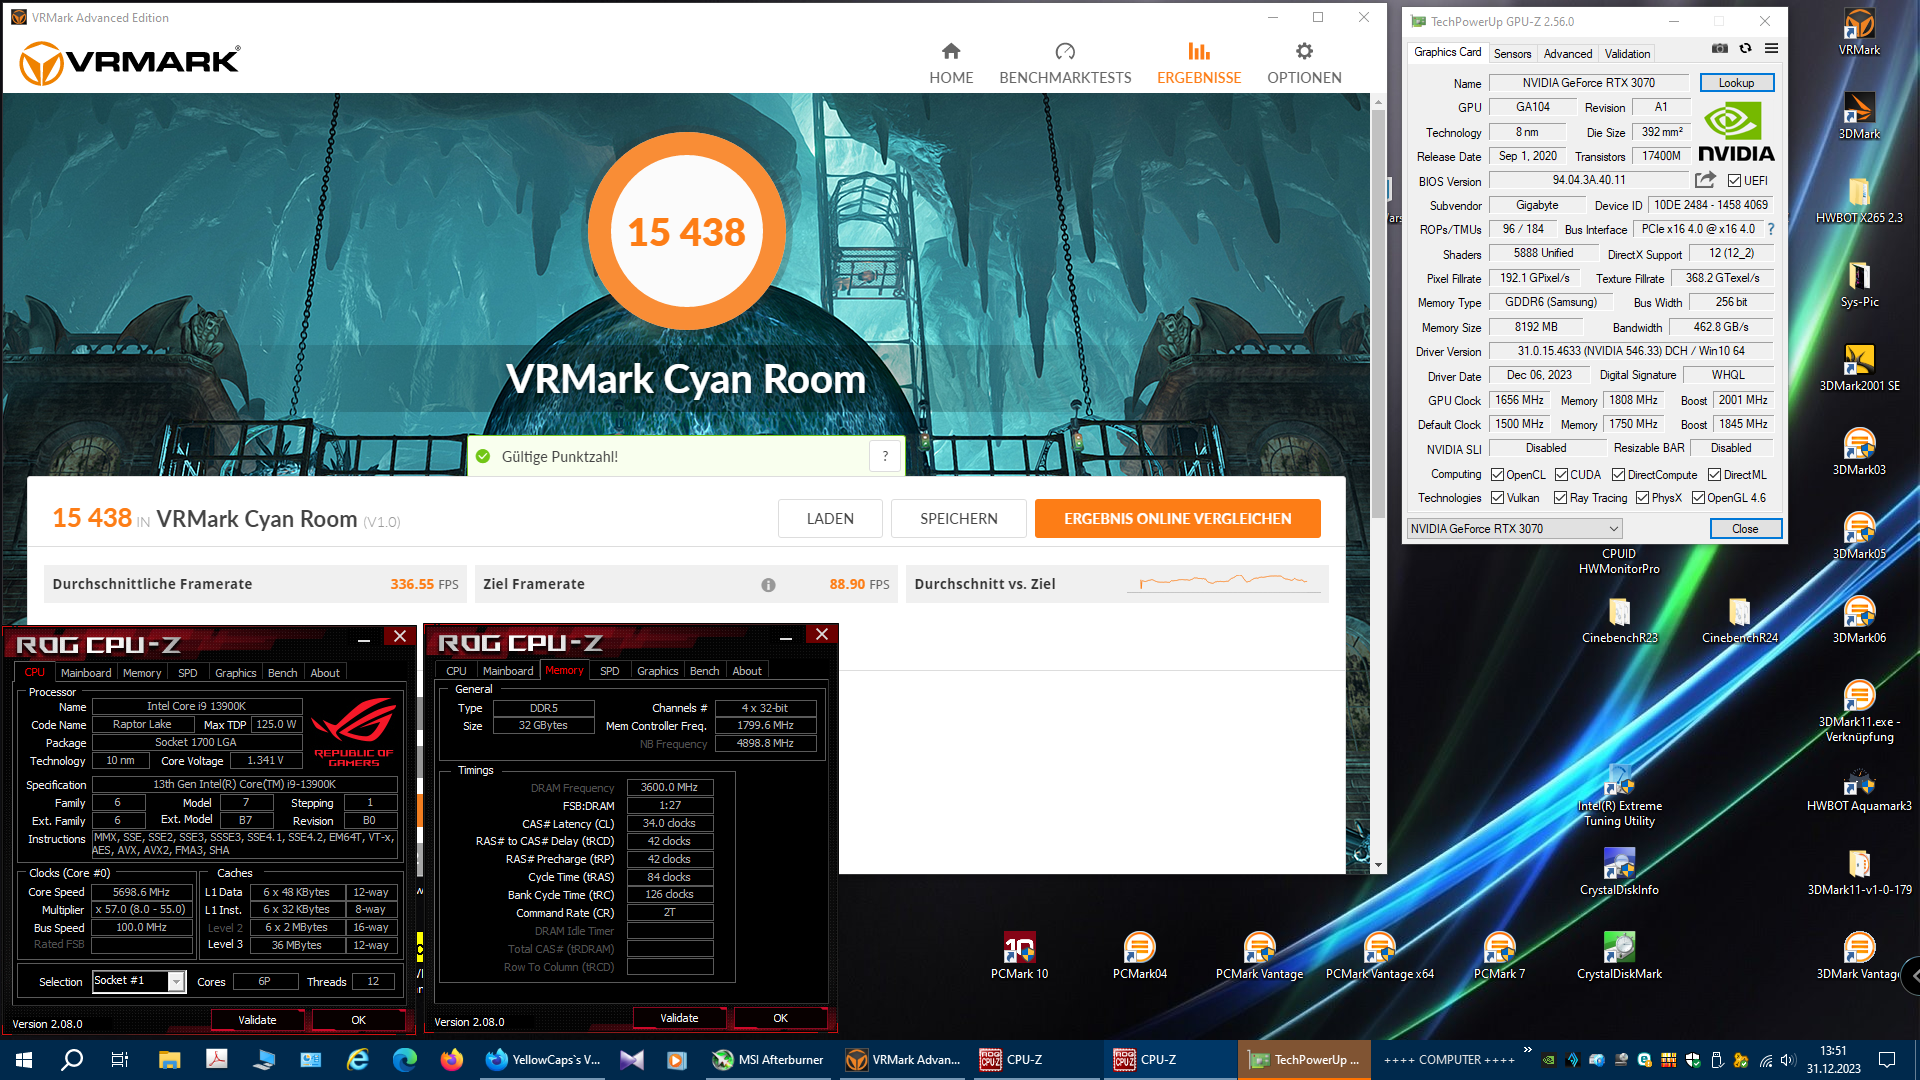Click the volume icon in system tray

[x=1788, y=1060]
